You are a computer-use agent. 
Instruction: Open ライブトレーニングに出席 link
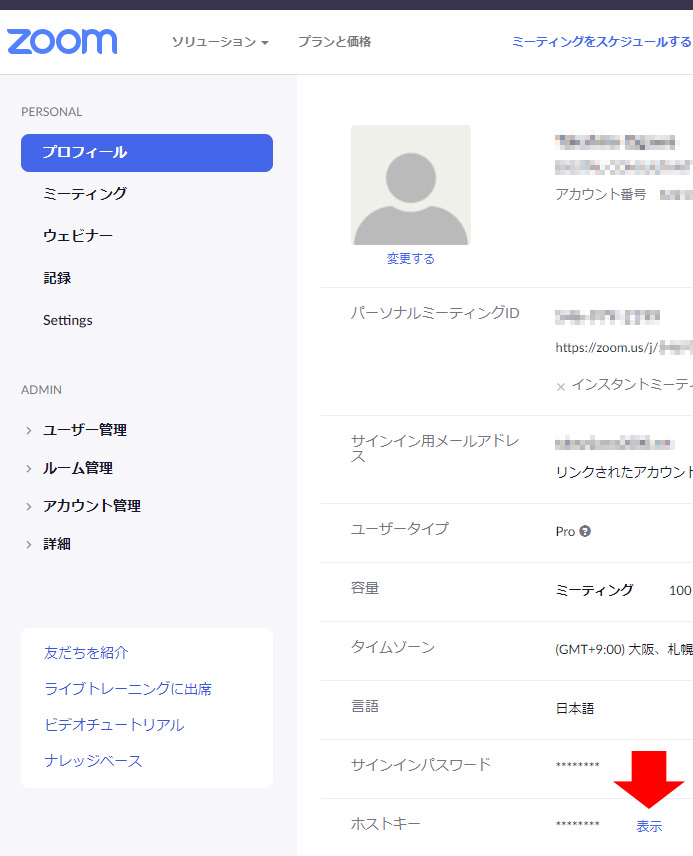tap(128, 689)
